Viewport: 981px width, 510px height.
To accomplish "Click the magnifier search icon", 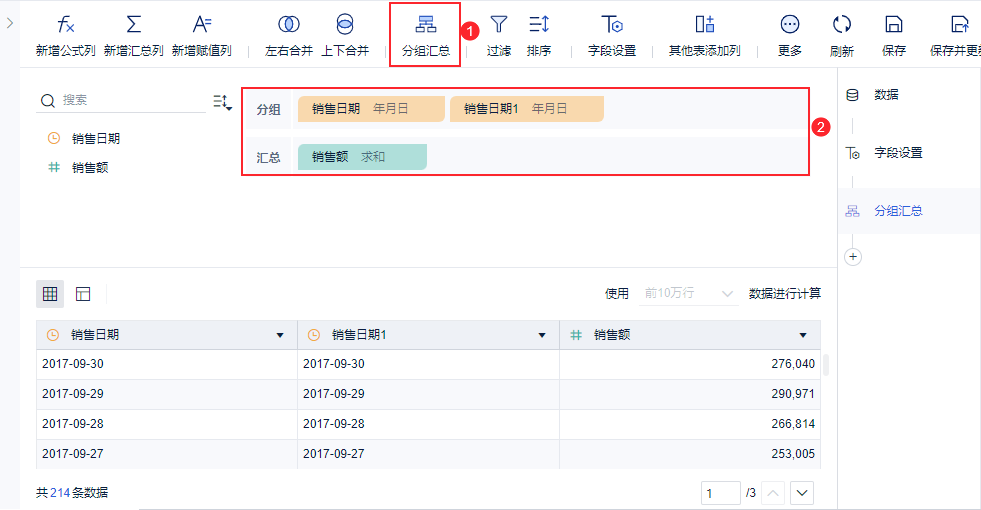I will point(48,100).
